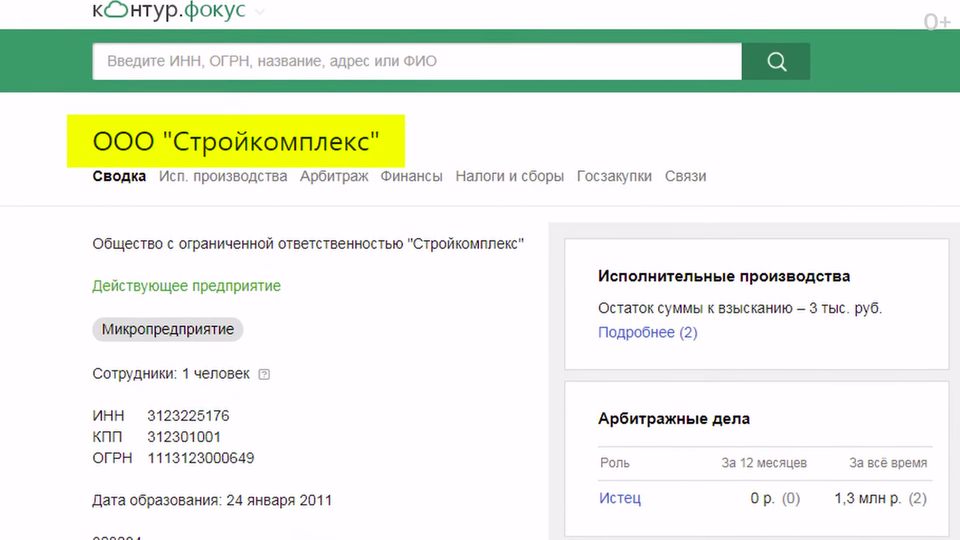This screenshot has width=960, height=540.
Task: Click the Микропредприятие badge
Action: click(168, 329)
